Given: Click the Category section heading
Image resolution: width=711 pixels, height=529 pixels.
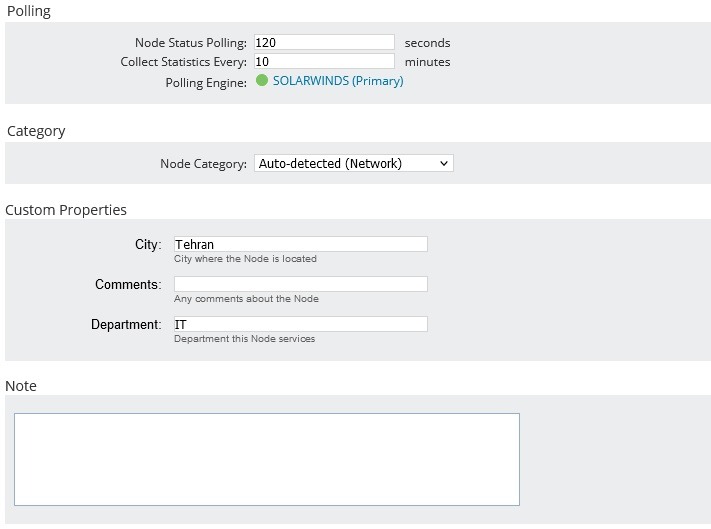Looking at the screenshot, I should click(x=36, y=131).
